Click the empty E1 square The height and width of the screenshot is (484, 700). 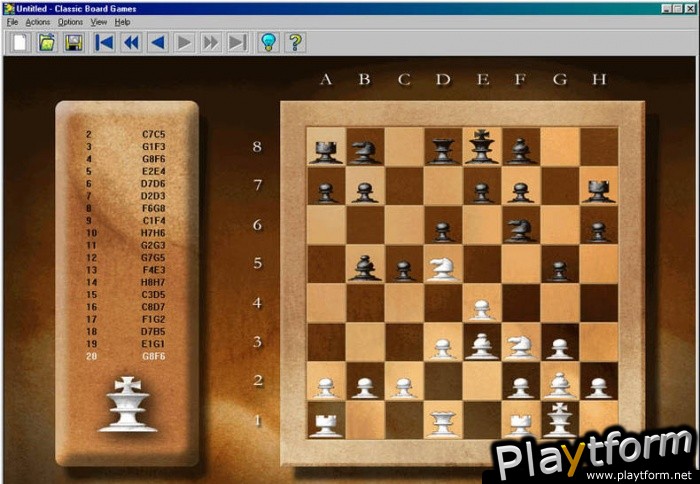coord(482,420)
